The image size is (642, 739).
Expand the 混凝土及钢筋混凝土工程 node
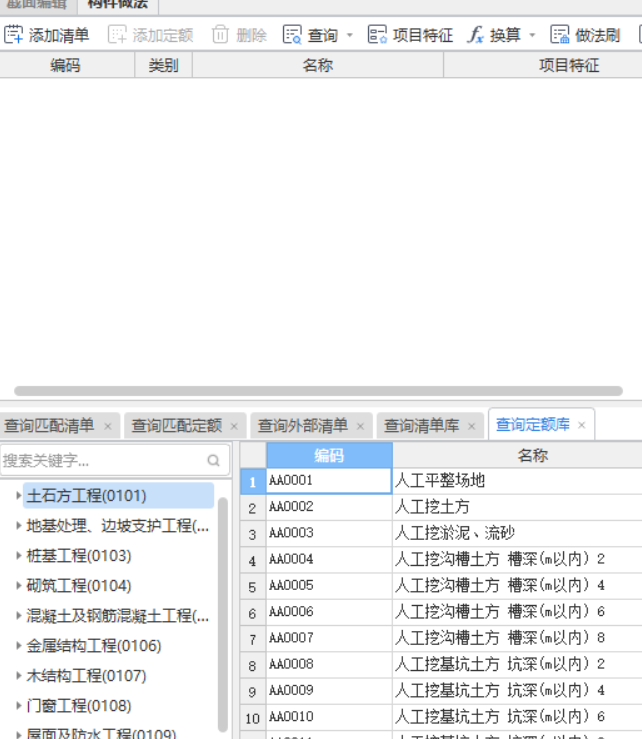tap(18, 615)
